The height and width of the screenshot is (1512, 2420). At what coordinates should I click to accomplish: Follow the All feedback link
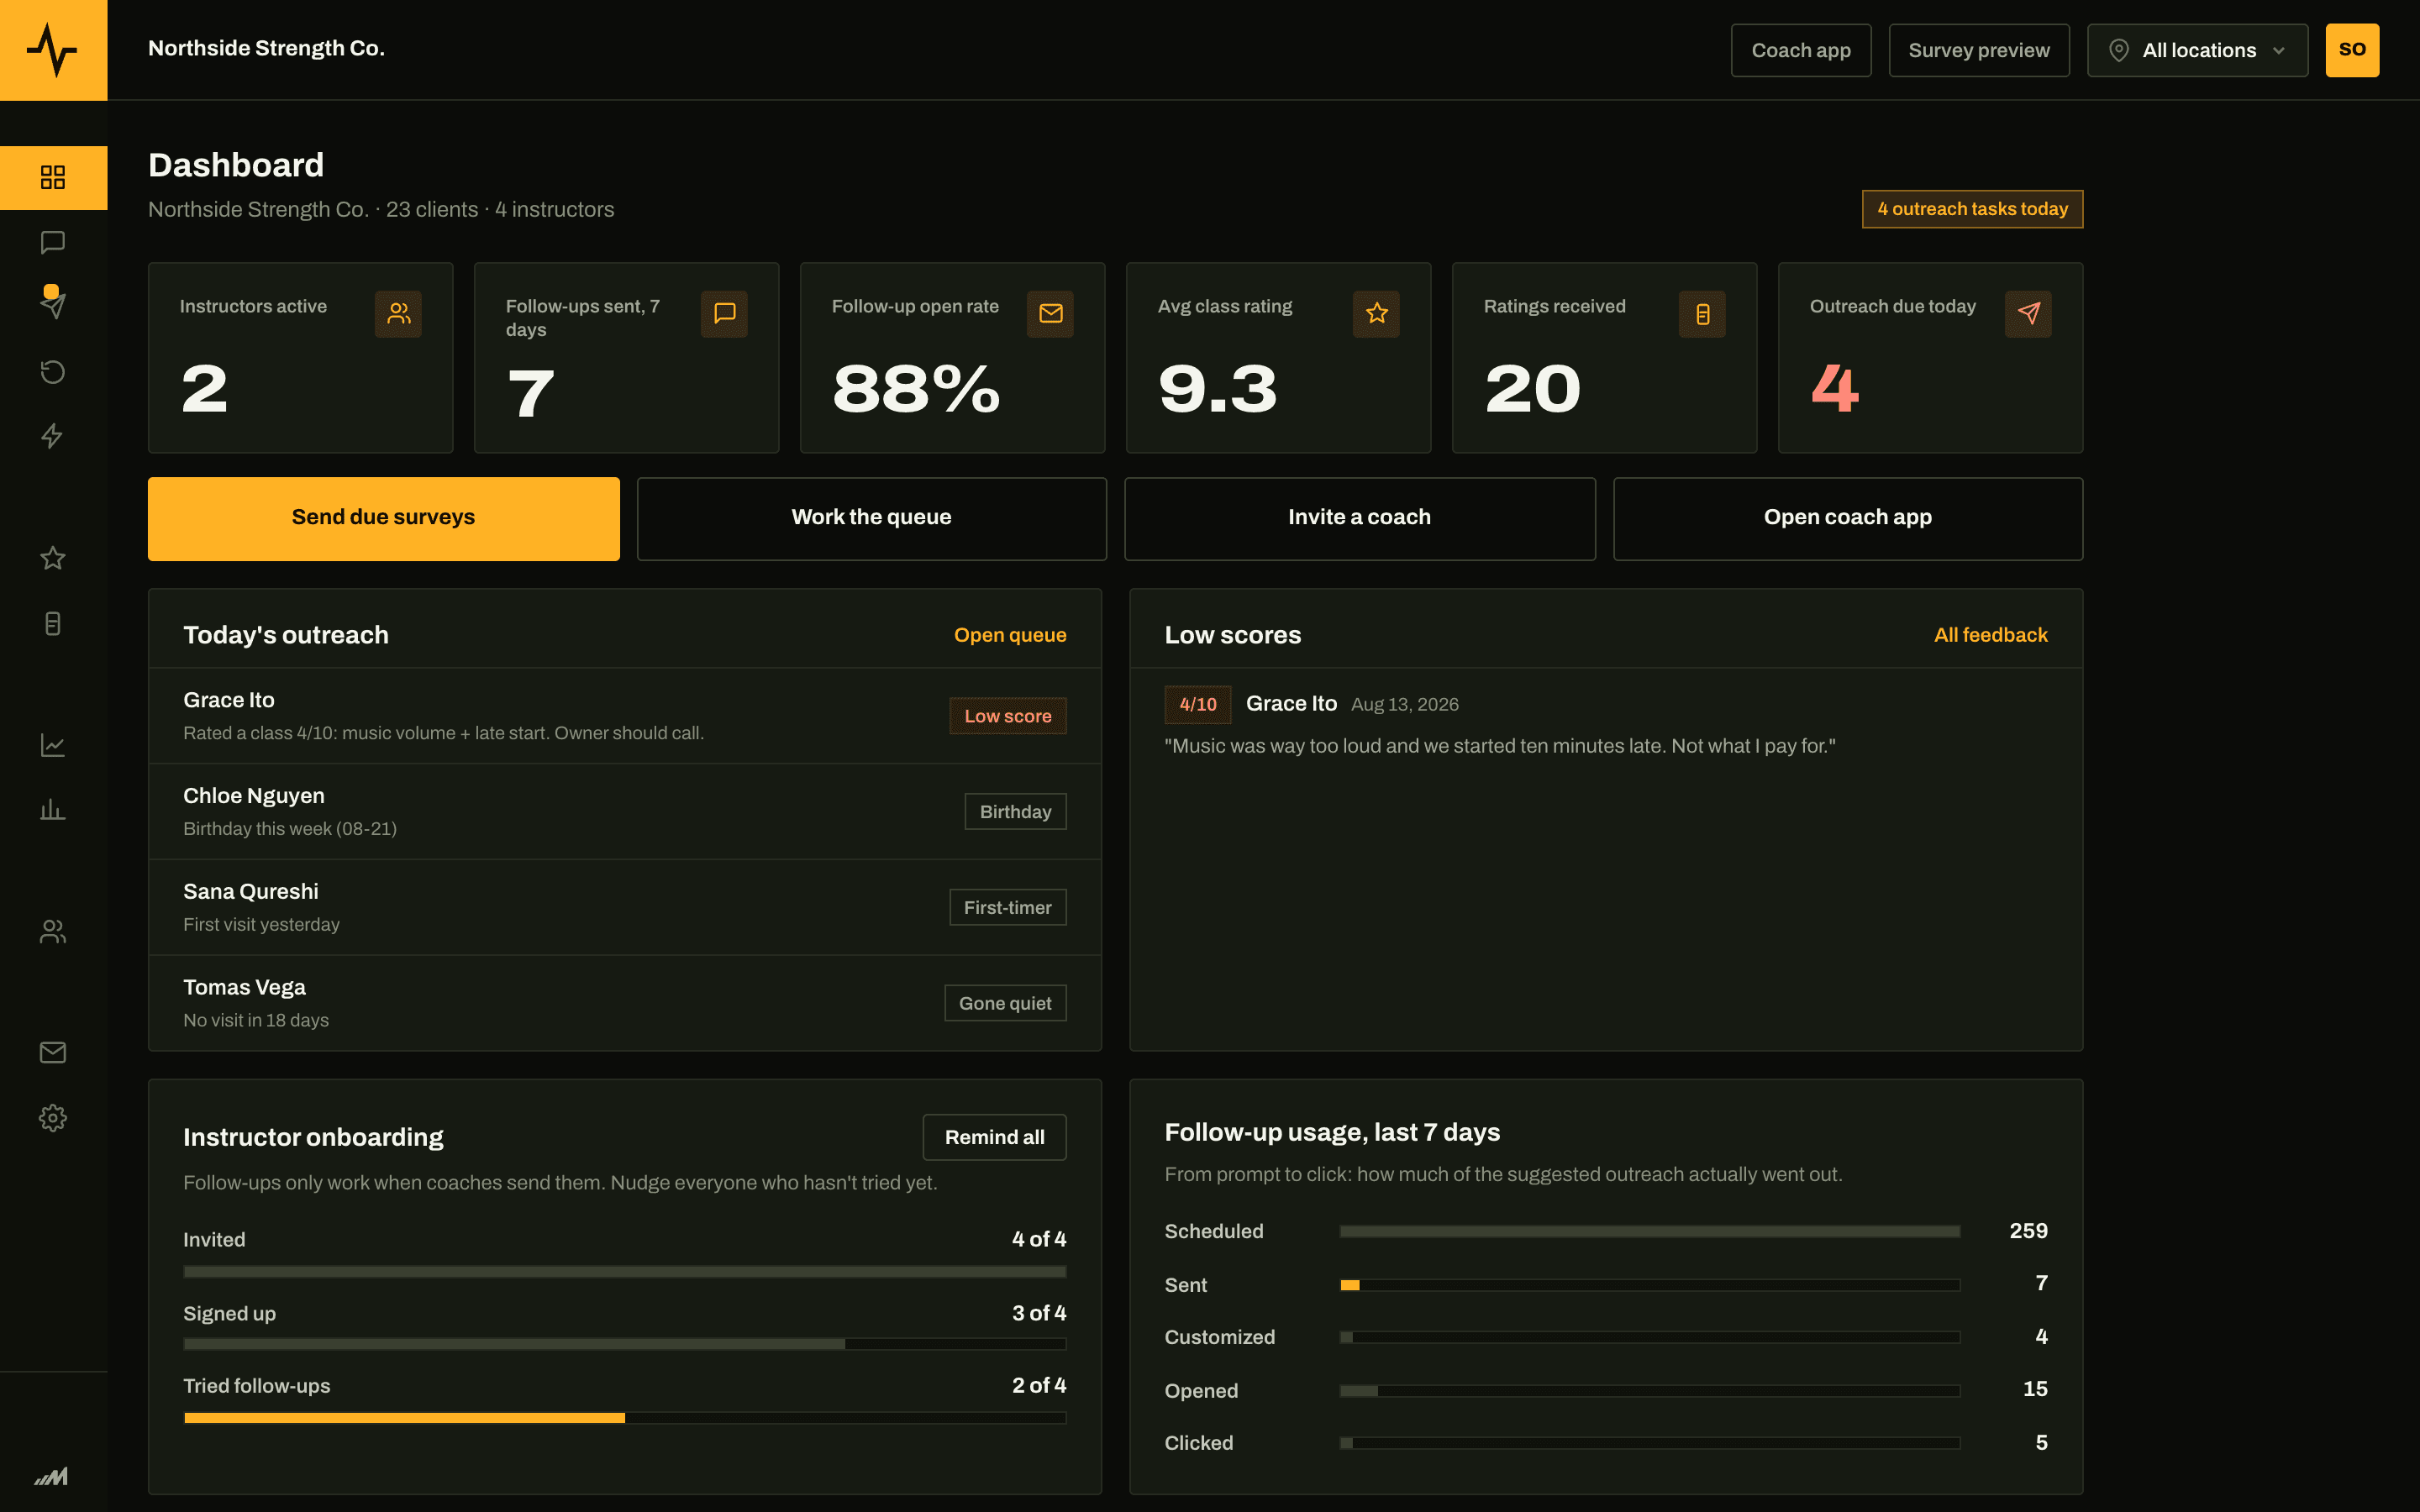point(1990,635)
